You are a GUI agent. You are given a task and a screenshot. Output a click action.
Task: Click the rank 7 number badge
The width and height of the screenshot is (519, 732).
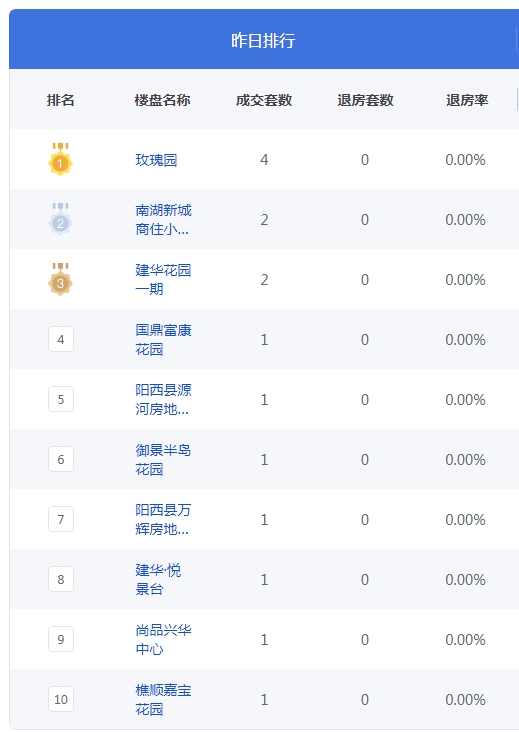coord(61,519)
